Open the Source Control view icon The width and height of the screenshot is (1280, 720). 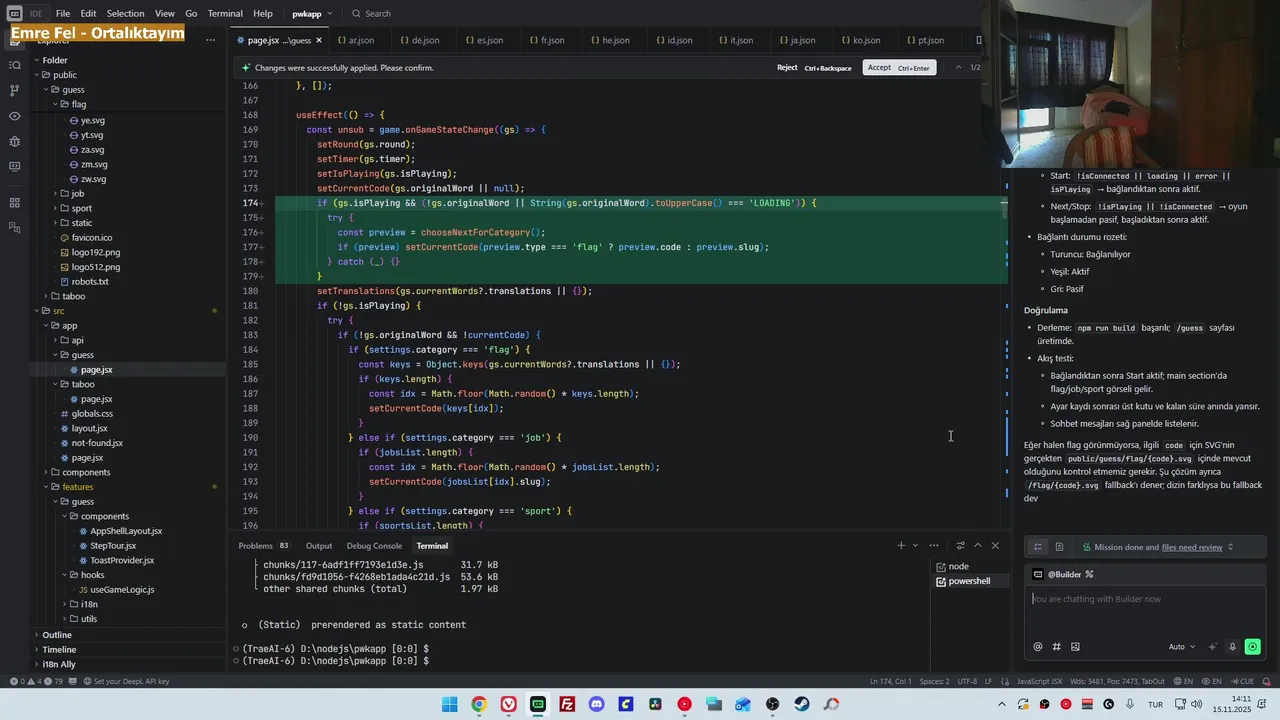pyautogui.click(x=14, y=90)
